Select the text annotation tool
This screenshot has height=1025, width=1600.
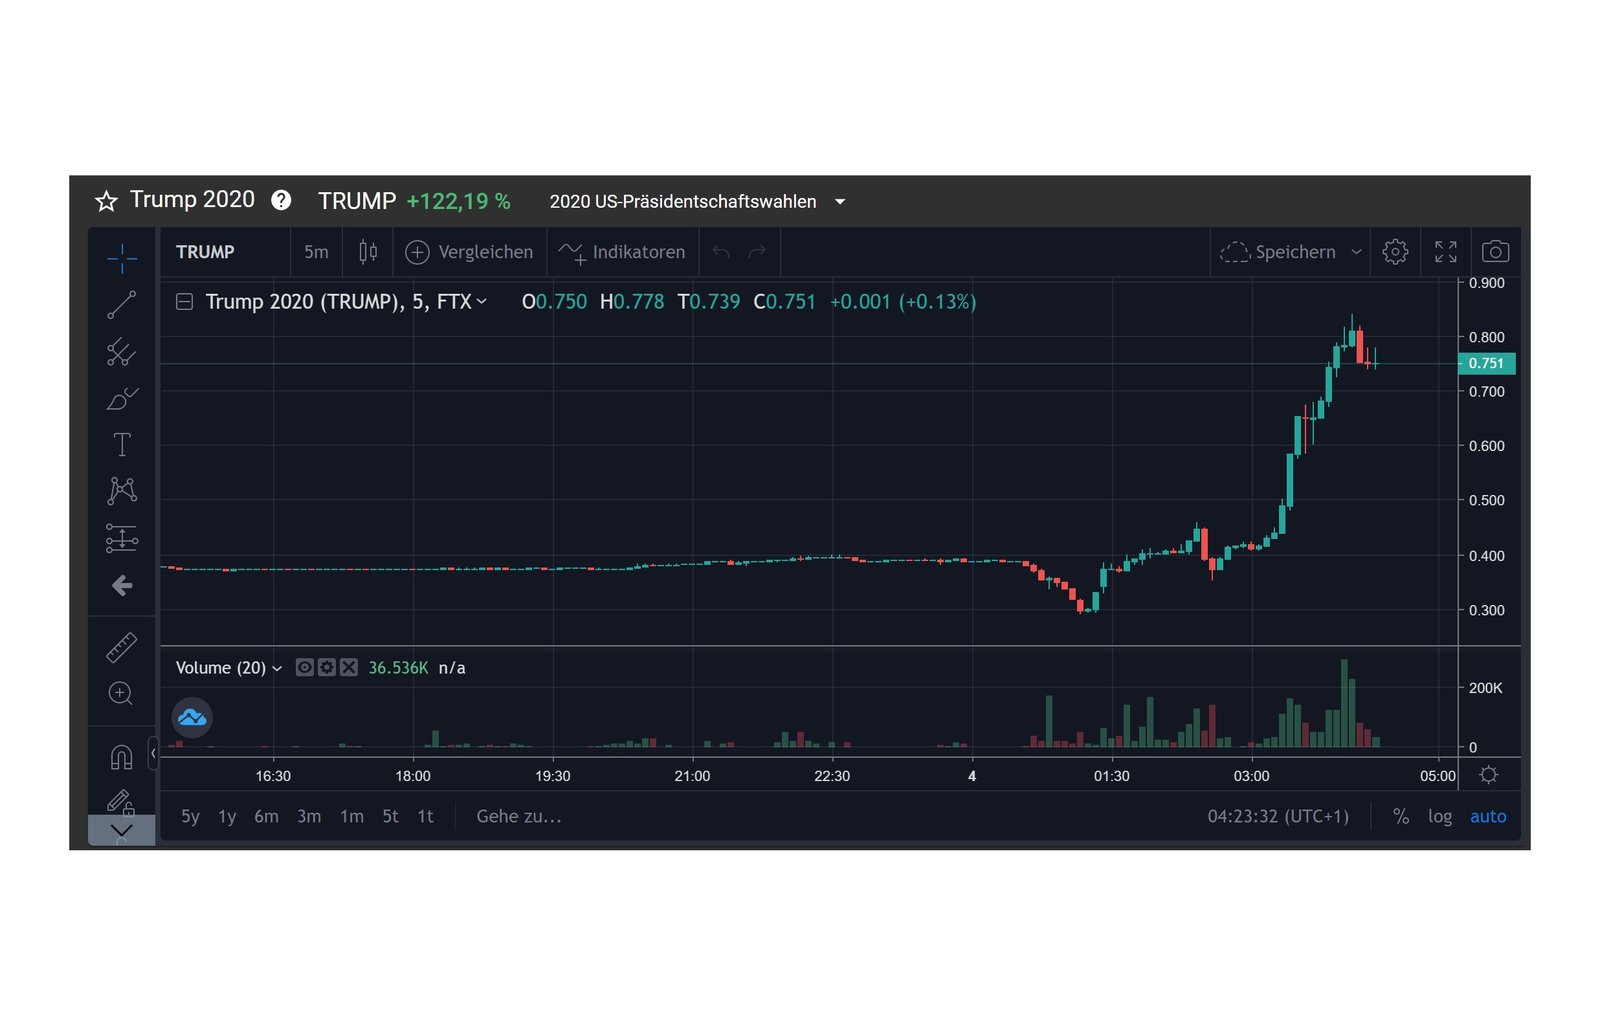pos(121,444)
